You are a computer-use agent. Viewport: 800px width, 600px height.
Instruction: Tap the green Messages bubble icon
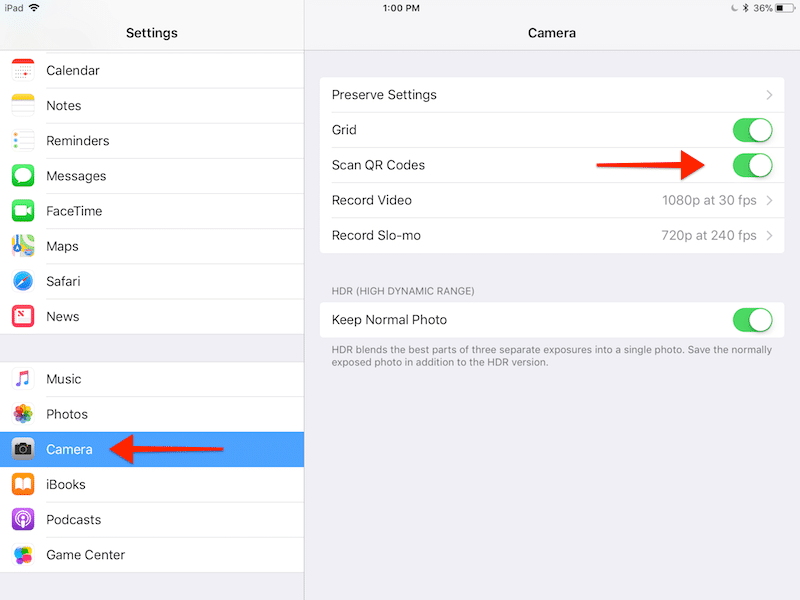[23, 176]
